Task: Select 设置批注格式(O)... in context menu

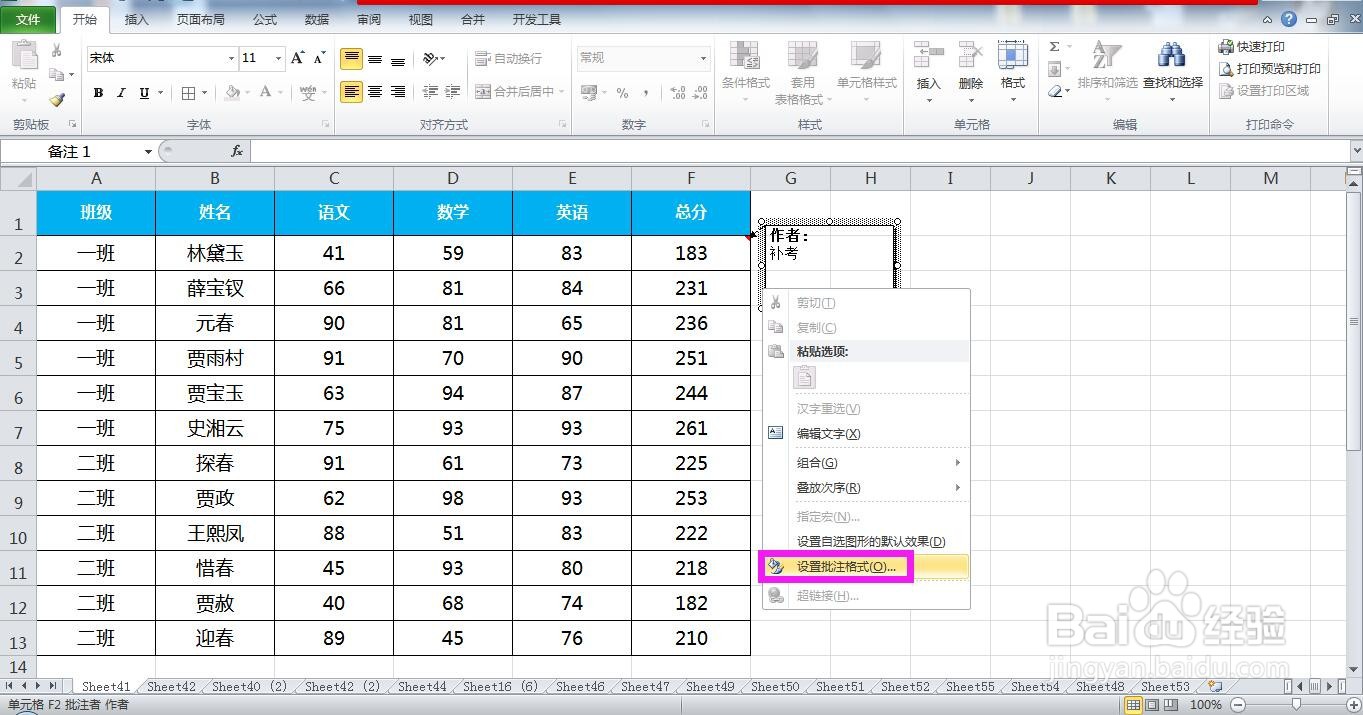Action: [x=866, y=567]
